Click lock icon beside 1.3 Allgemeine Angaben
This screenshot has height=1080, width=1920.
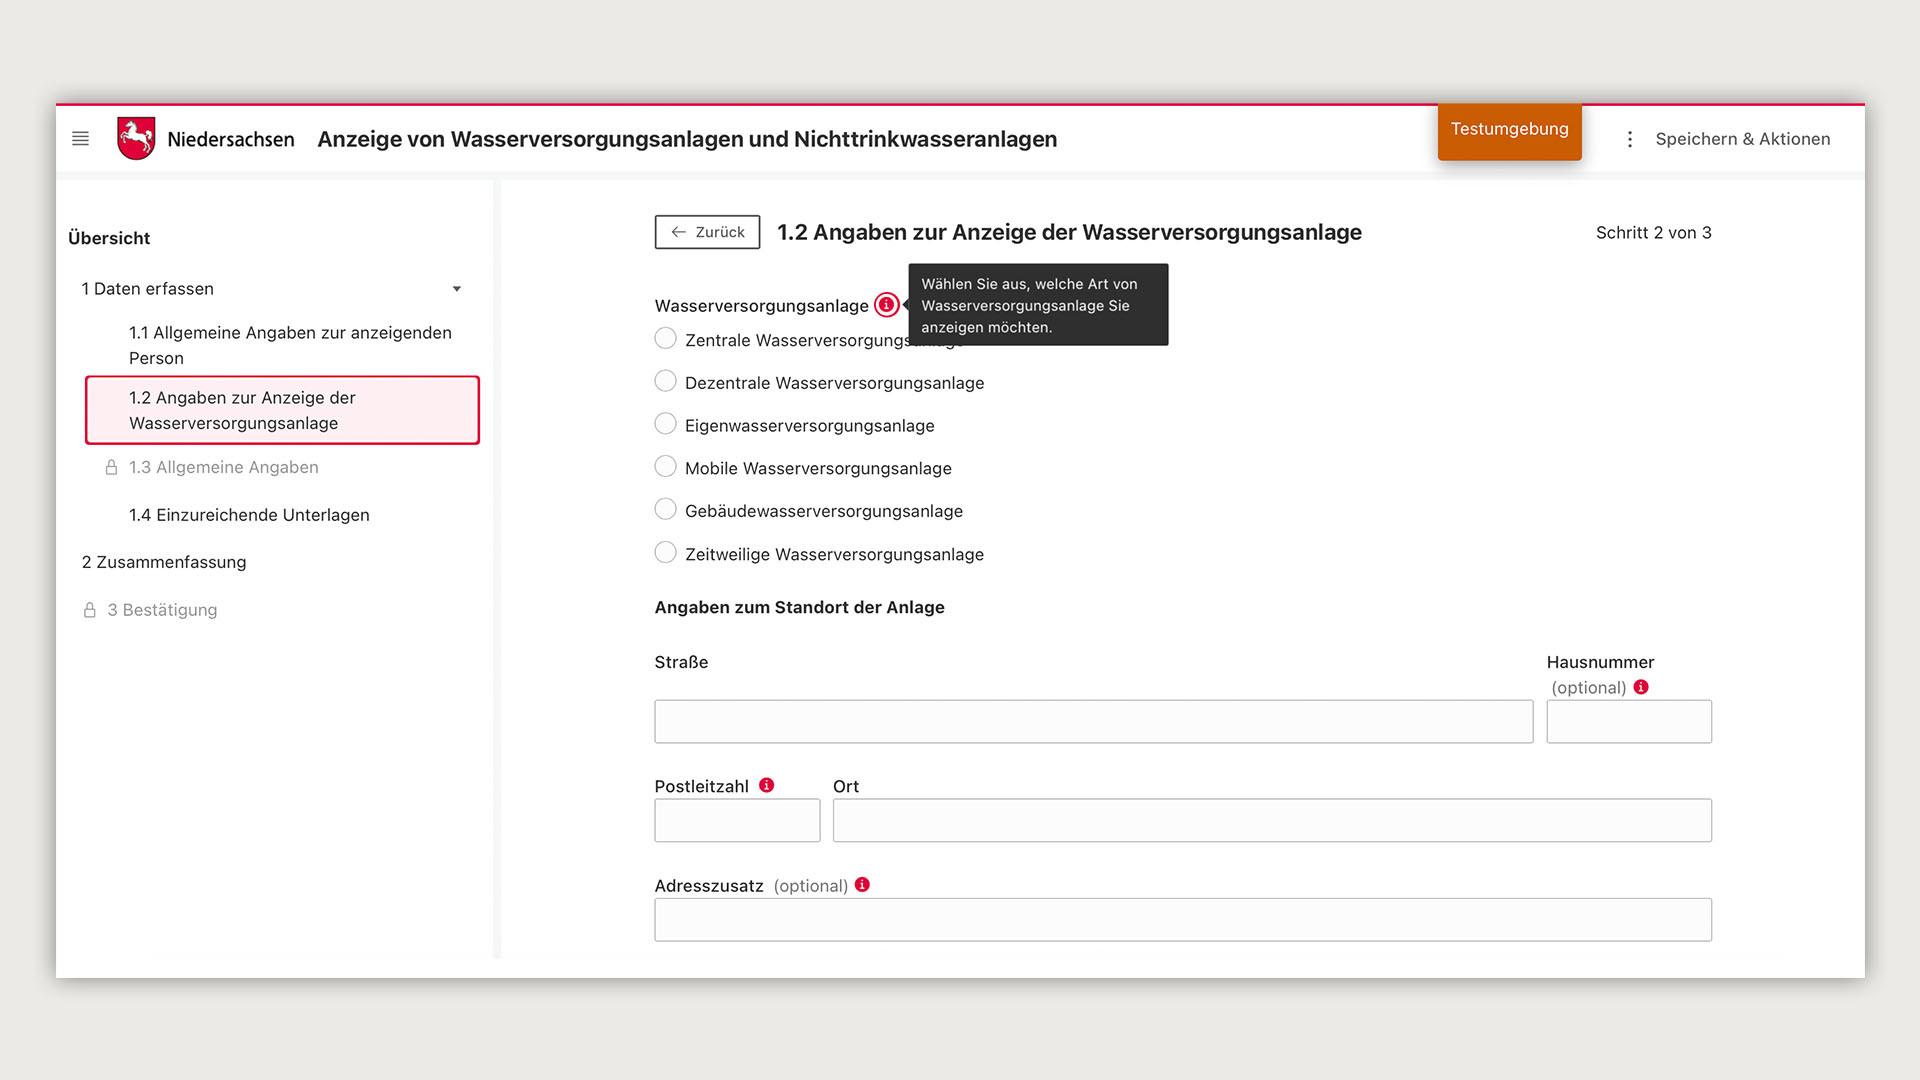111,467
